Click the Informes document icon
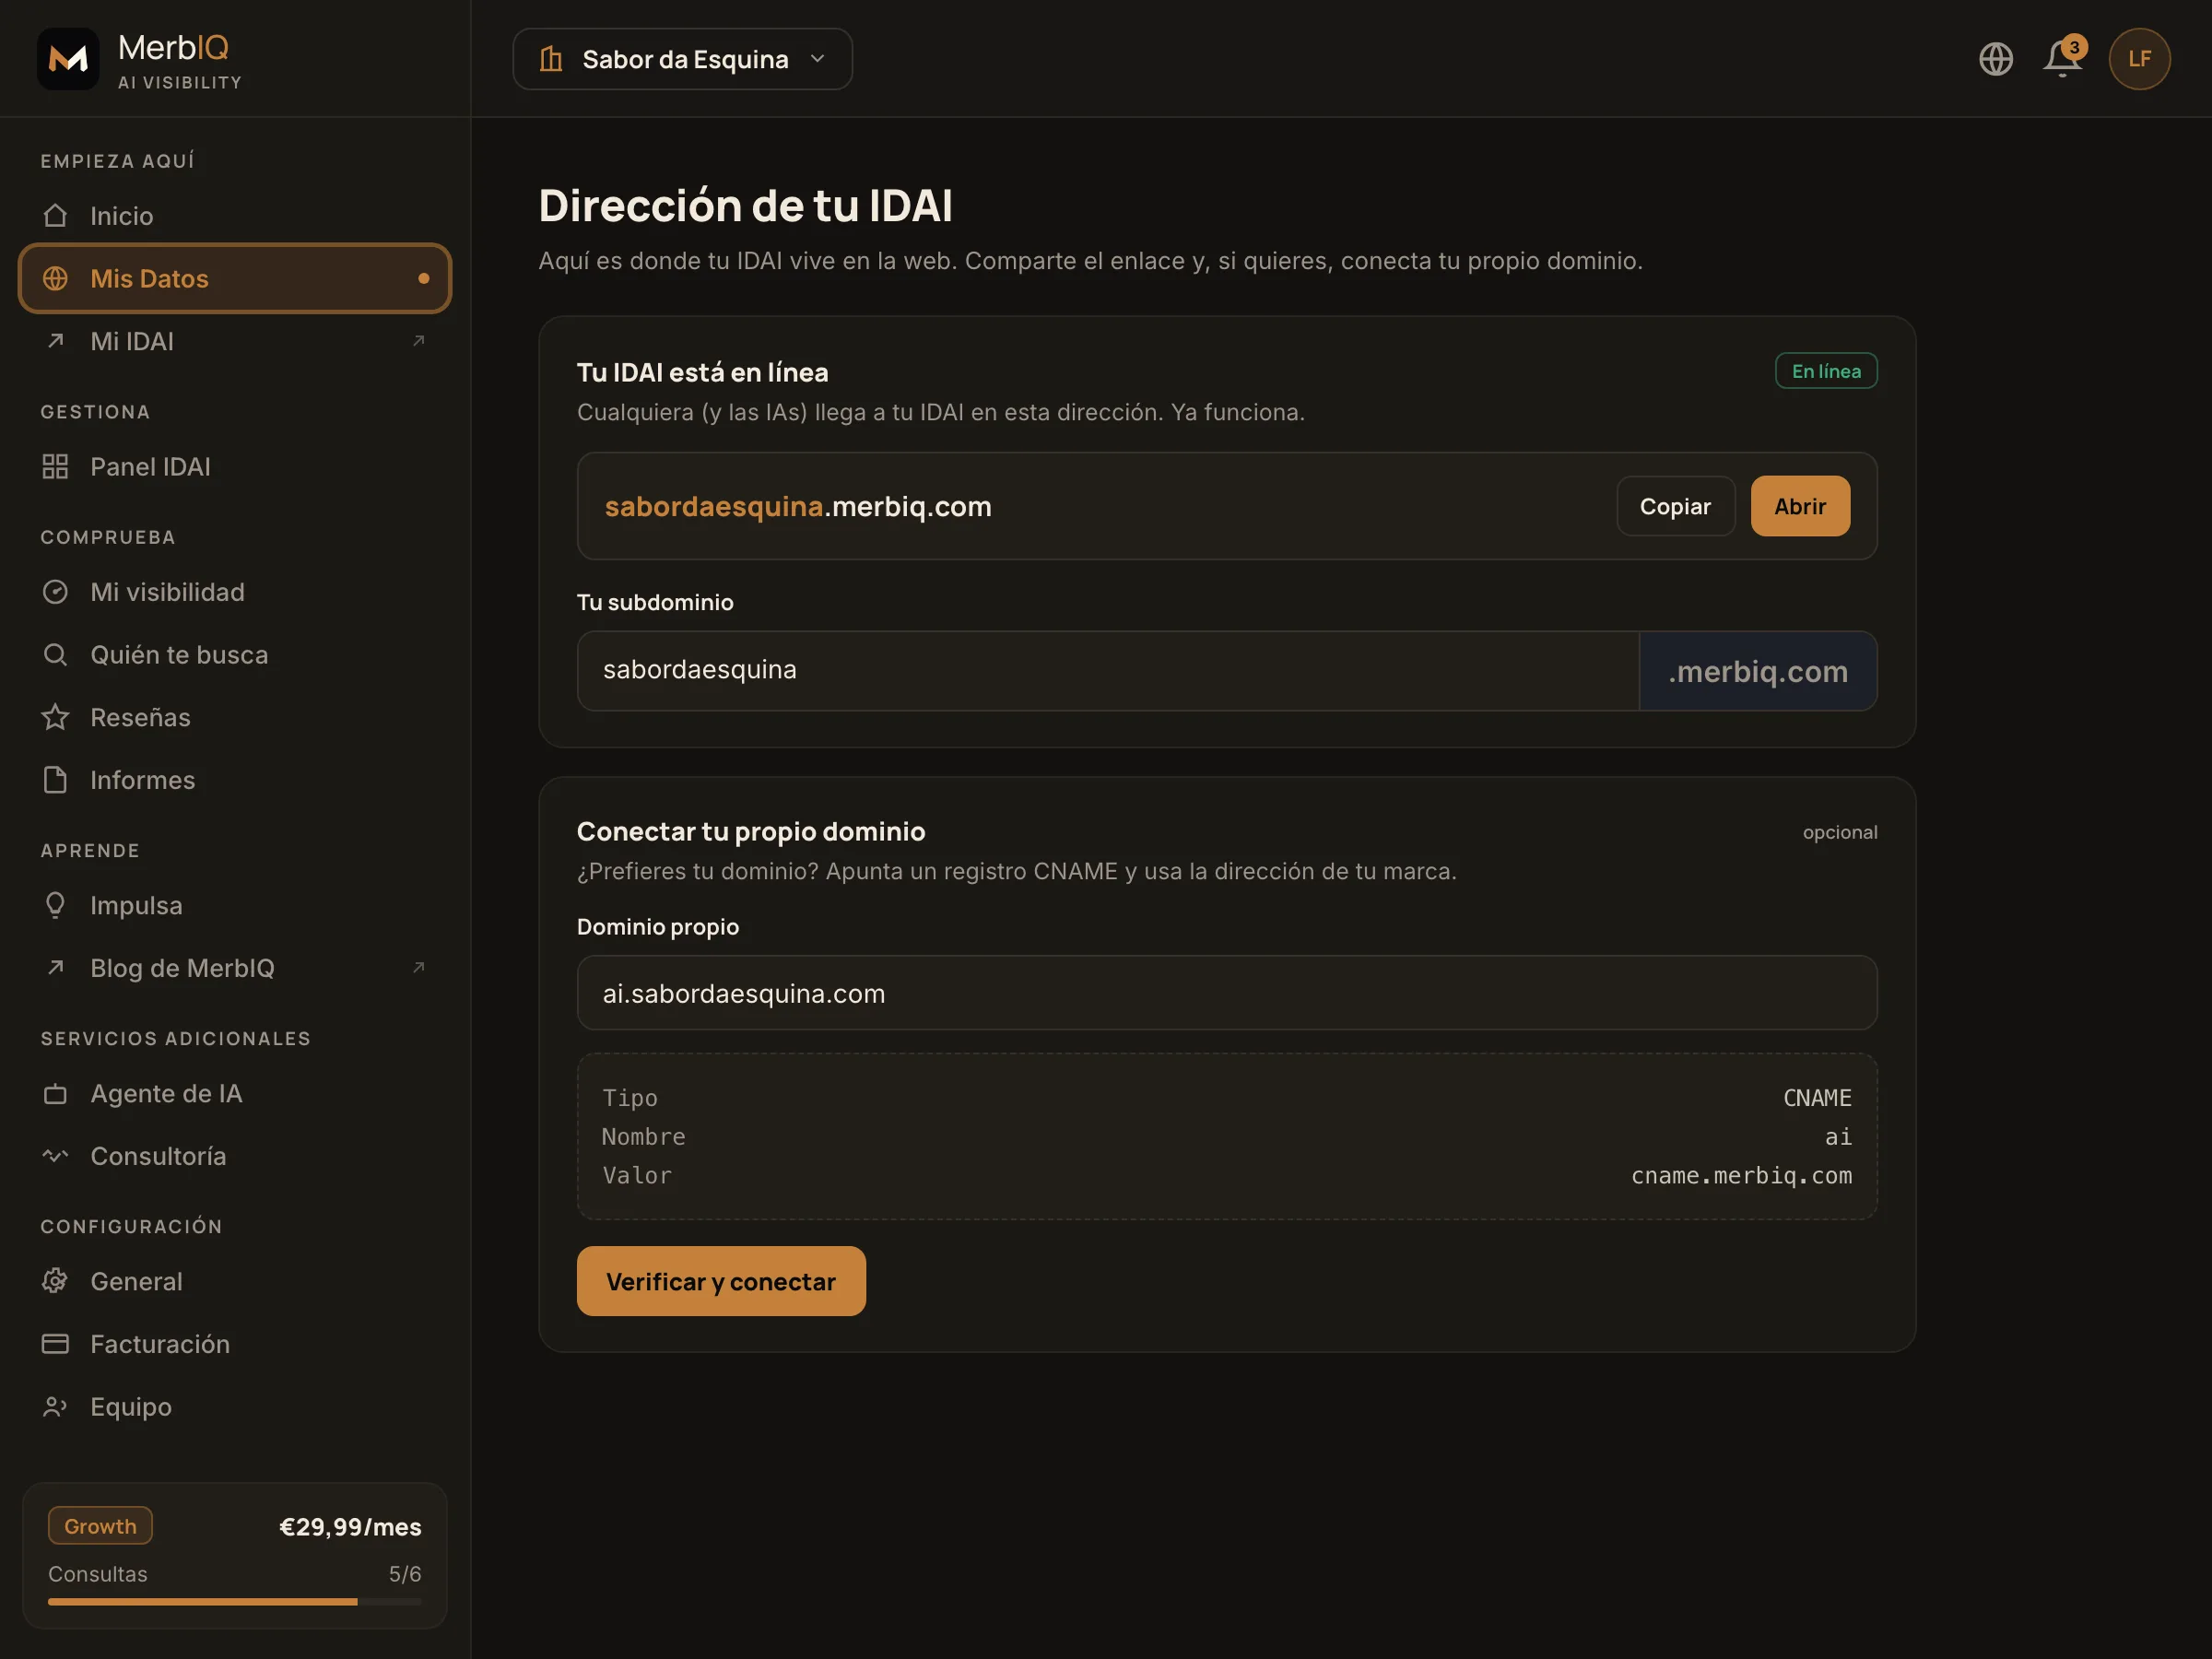The height and width of the screenshot is (1659, 2212). pos(55,780)
